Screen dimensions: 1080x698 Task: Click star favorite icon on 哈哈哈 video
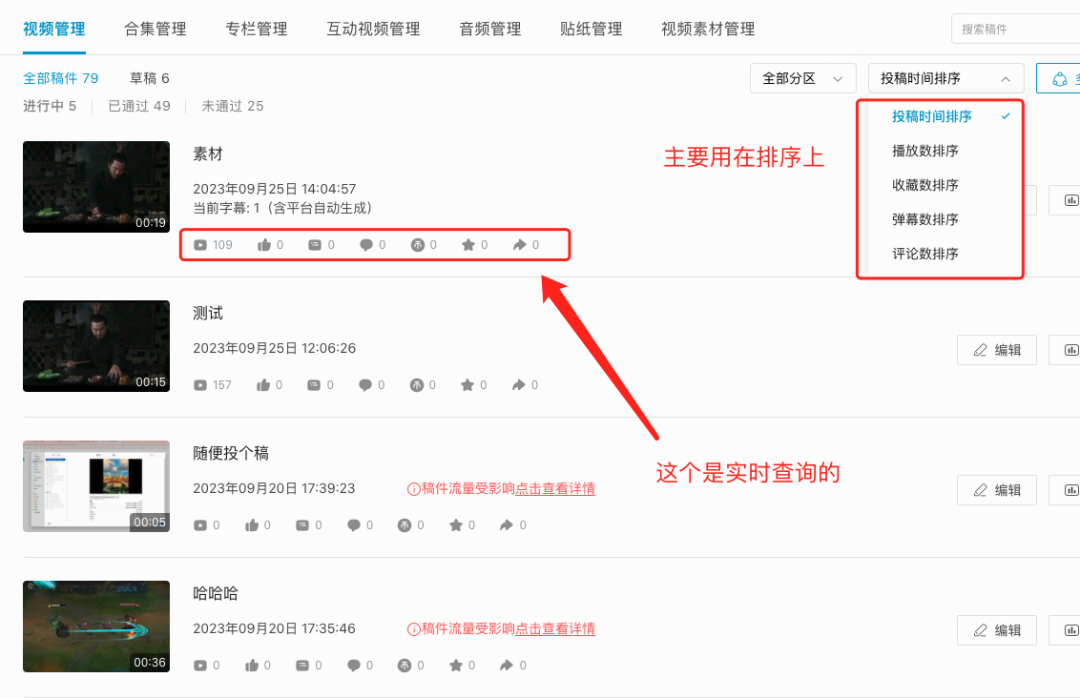click(x=455, y=666)
